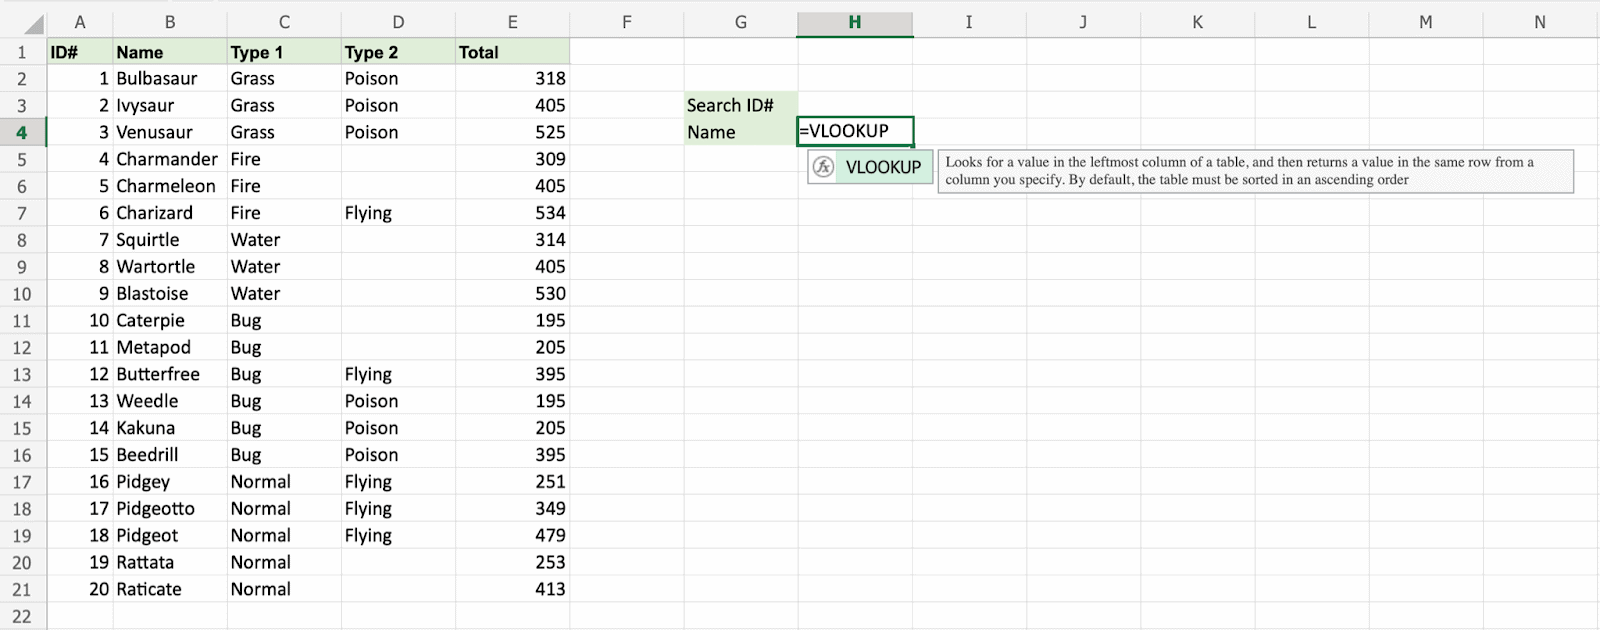
Task: Click the Name label cell in column G
Action: tap(740, 132)
